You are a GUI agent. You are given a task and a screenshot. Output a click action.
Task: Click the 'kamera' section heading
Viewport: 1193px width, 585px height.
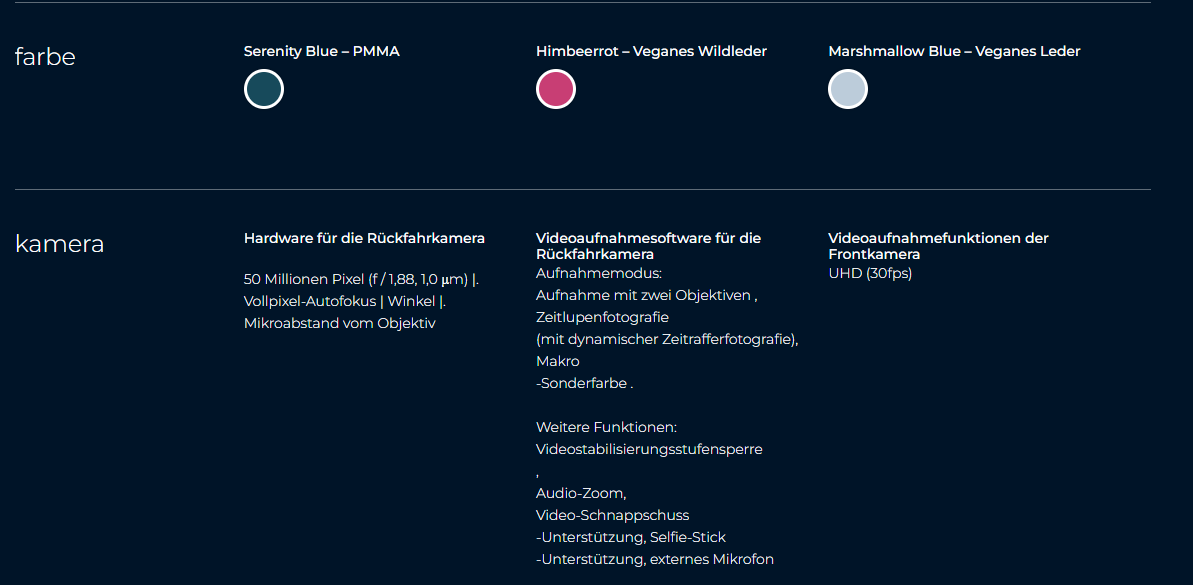point(59,244)
